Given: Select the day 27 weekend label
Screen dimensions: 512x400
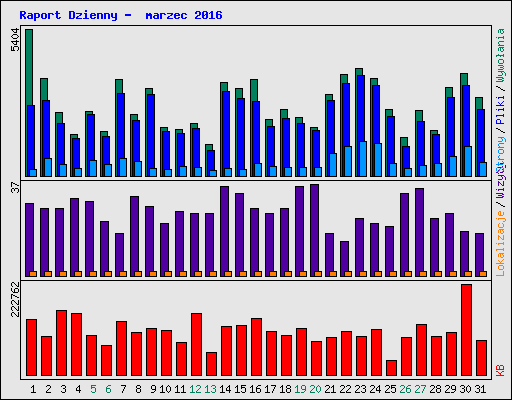Looking at the screenshot, I should tap(420, 389).
